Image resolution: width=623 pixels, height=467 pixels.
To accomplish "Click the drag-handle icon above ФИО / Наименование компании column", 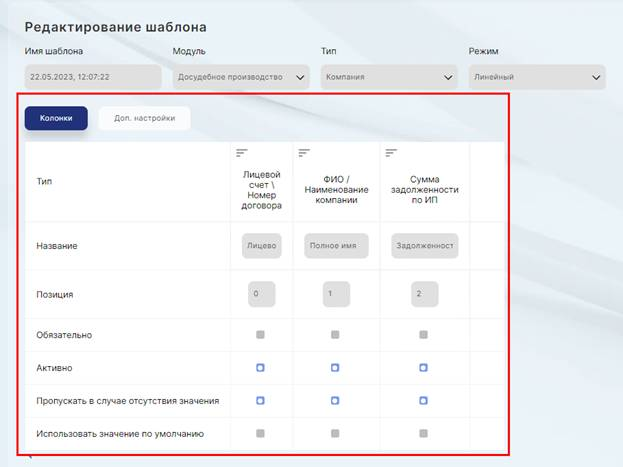I will coord(304,153).
